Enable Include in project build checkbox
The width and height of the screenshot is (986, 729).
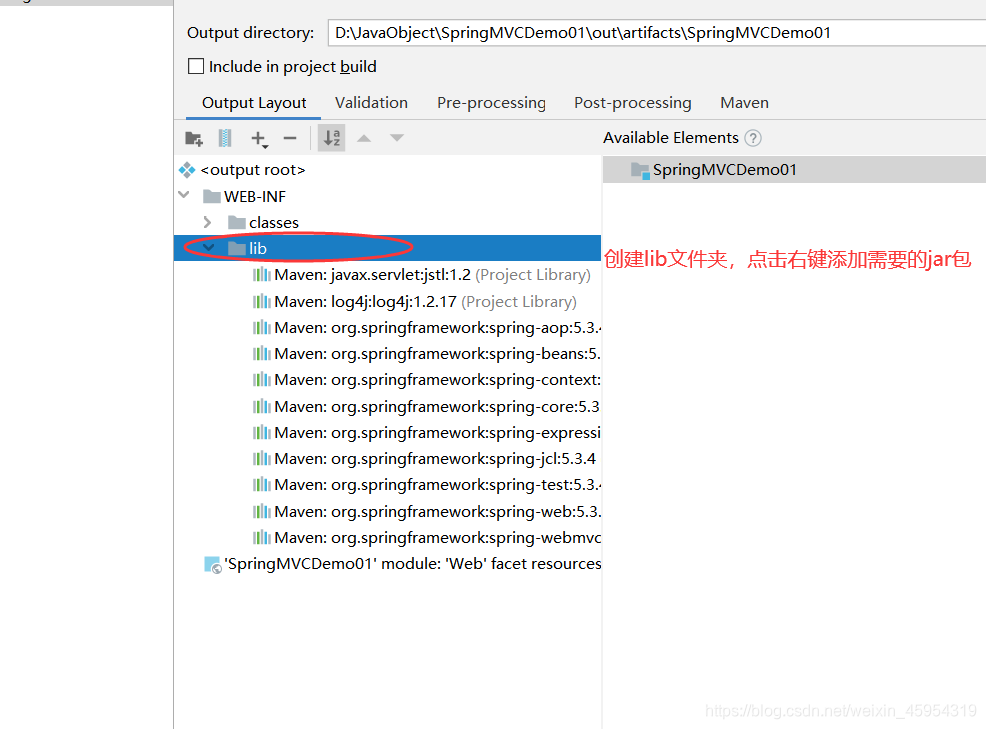pos(196,66)
